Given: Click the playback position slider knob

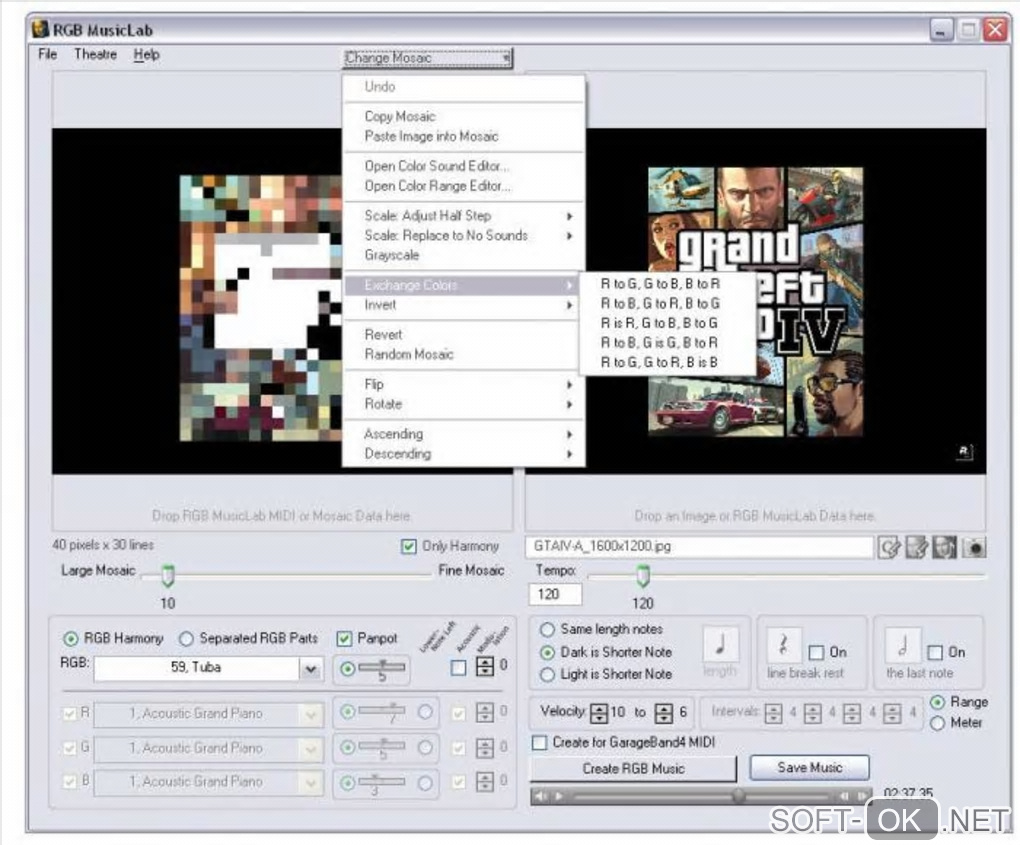Looking at the screenshot, I should (738, 796).
